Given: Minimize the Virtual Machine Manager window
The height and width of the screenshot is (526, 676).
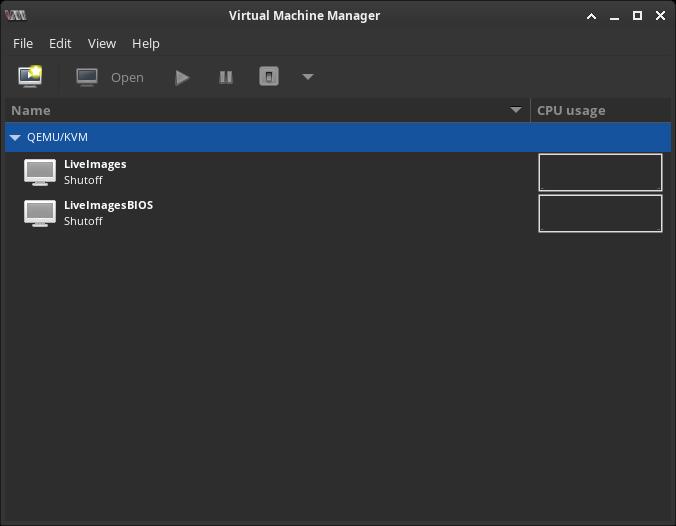Looking at the screenshot, I should click(x=614, y=17).
